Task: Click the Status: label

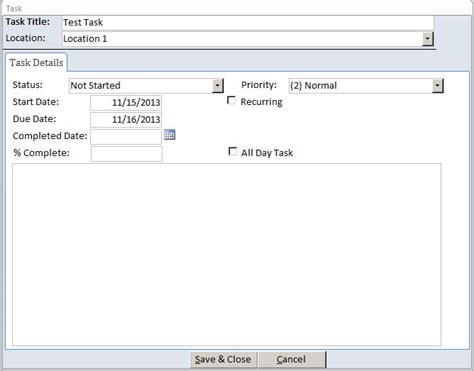Action: tap(28, 85)
